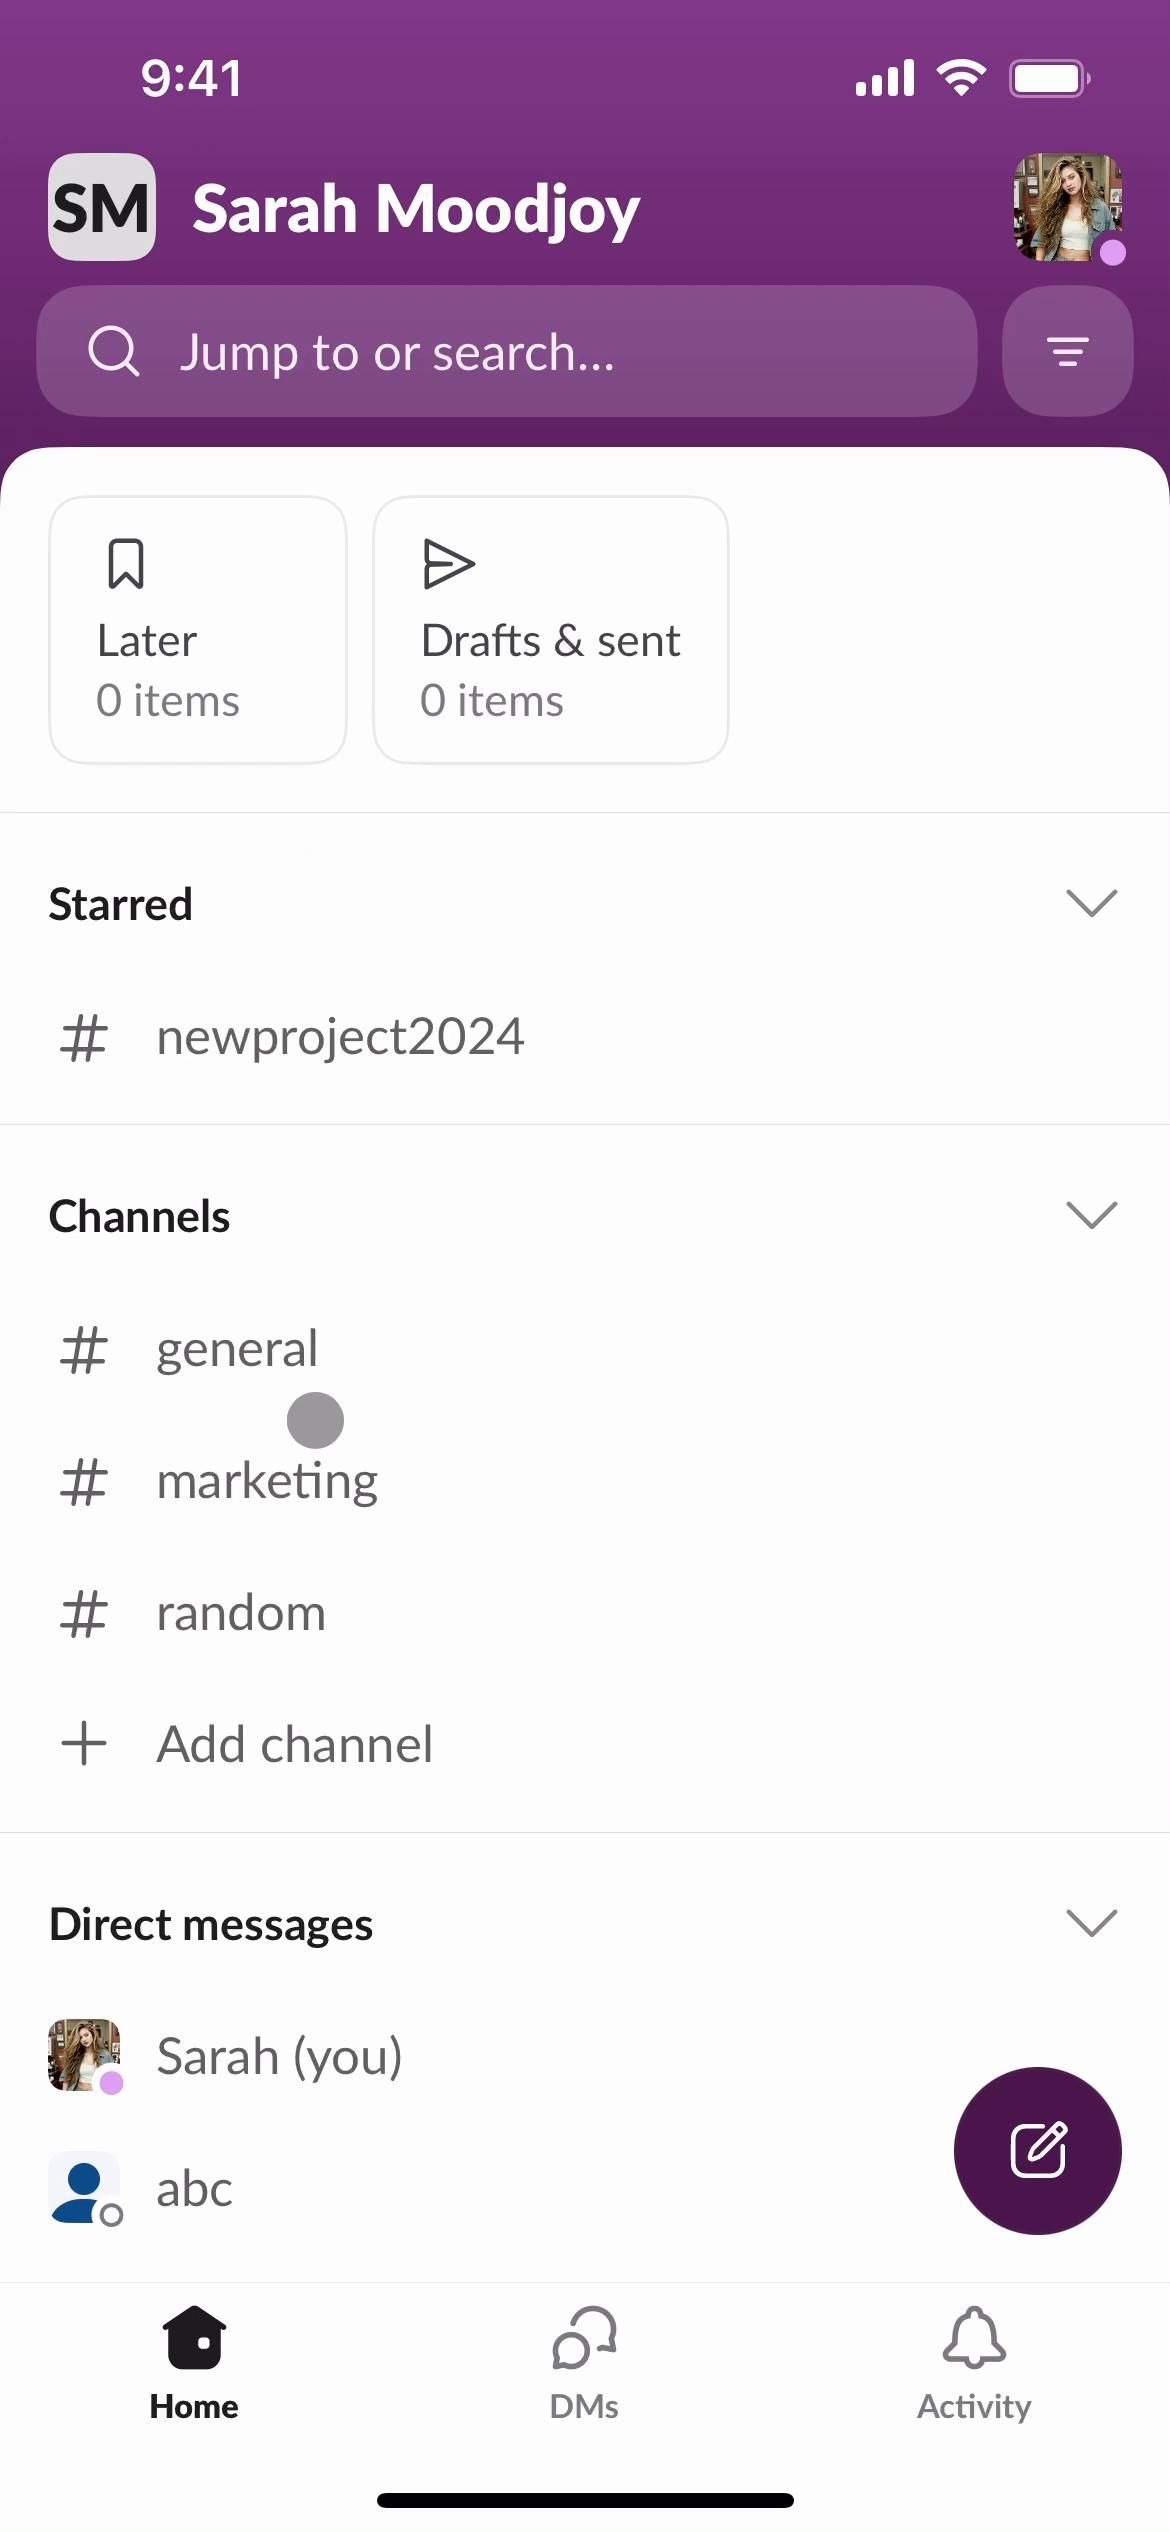Image resolution: width=1170 pixels, height=2532 pixels.
Task: Collapse the Channels section chevron
Action: pos(1091,1215)
